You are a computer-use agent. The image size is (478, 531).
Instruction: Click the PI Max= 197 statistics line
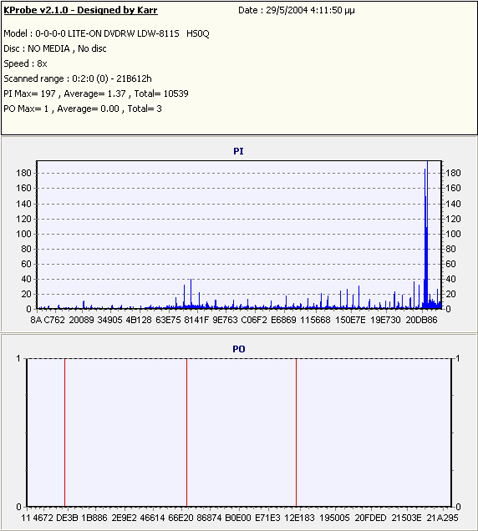[96, 93]
